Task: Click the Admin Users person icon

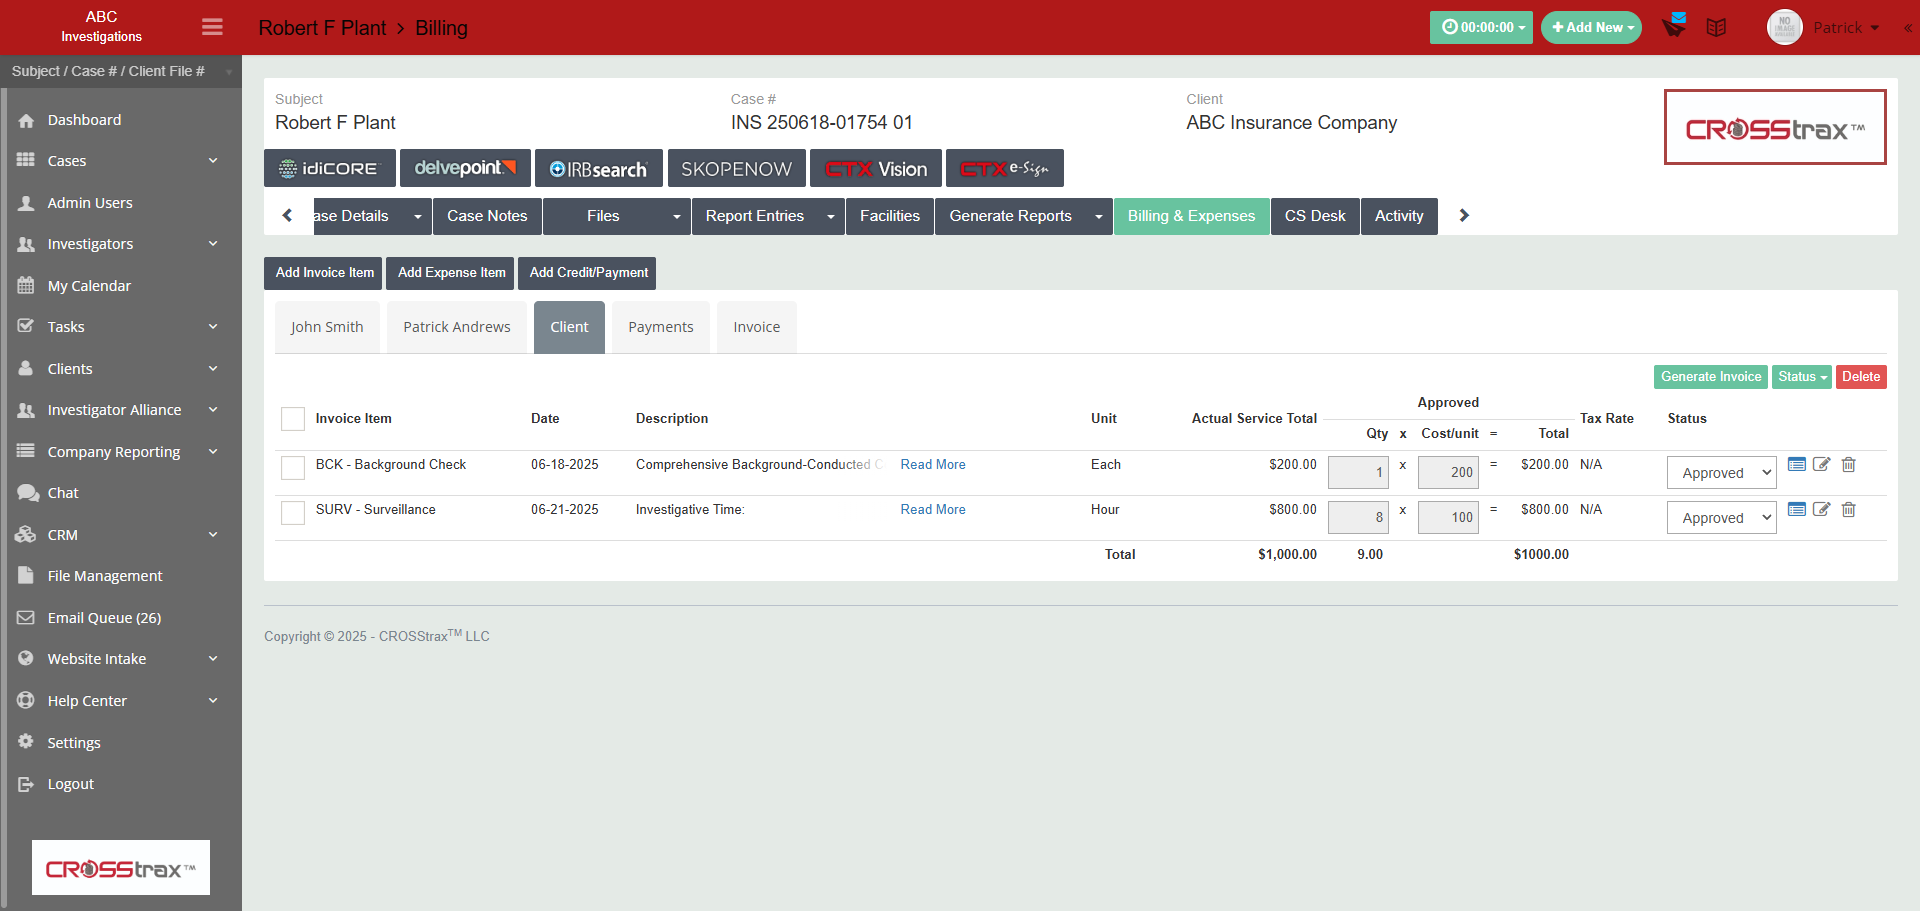Action: pyautogui.click(x=26, y=203)
